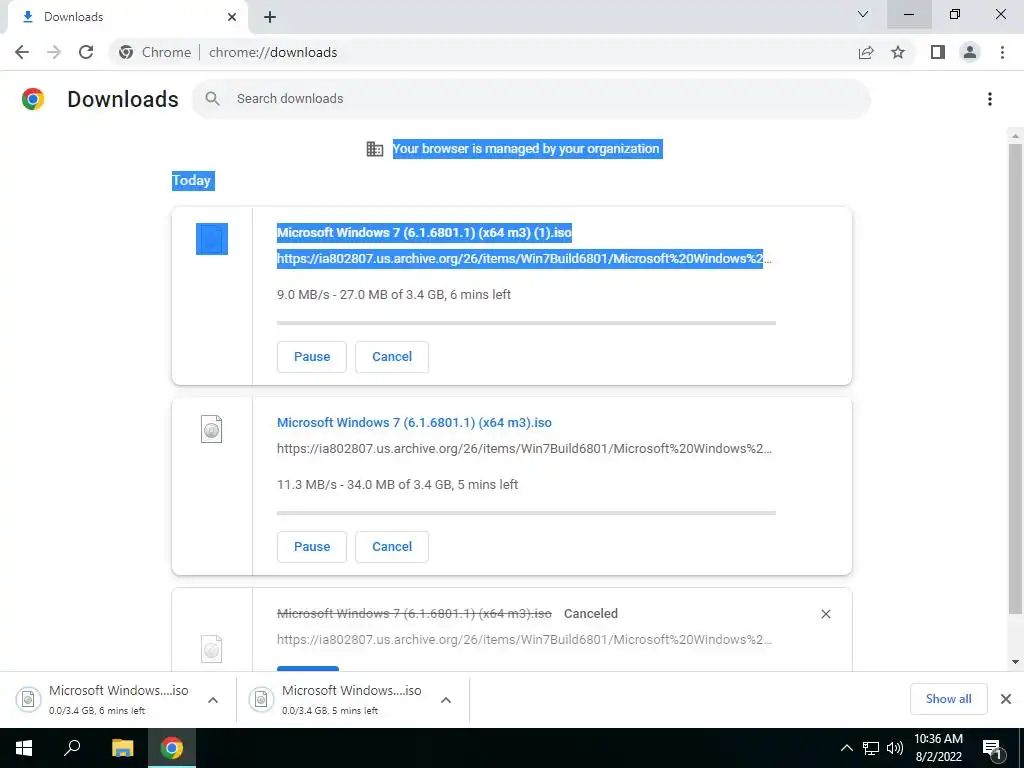Click the archive.org URL of second download

point(524,449)
